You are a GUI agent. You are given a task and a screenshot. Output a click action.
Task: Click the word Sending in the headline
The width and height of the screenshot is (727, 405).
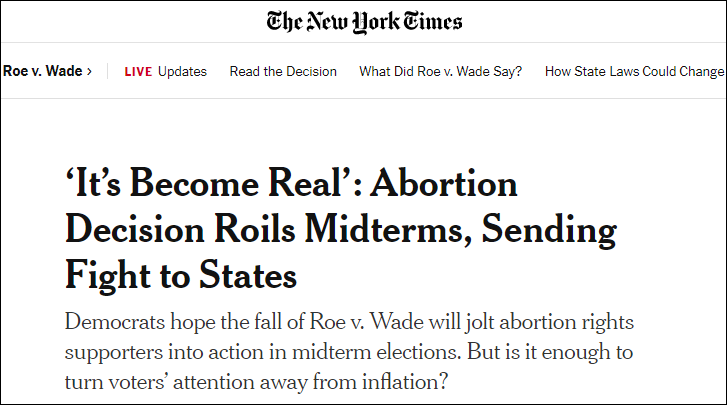(x=549, y=230)
